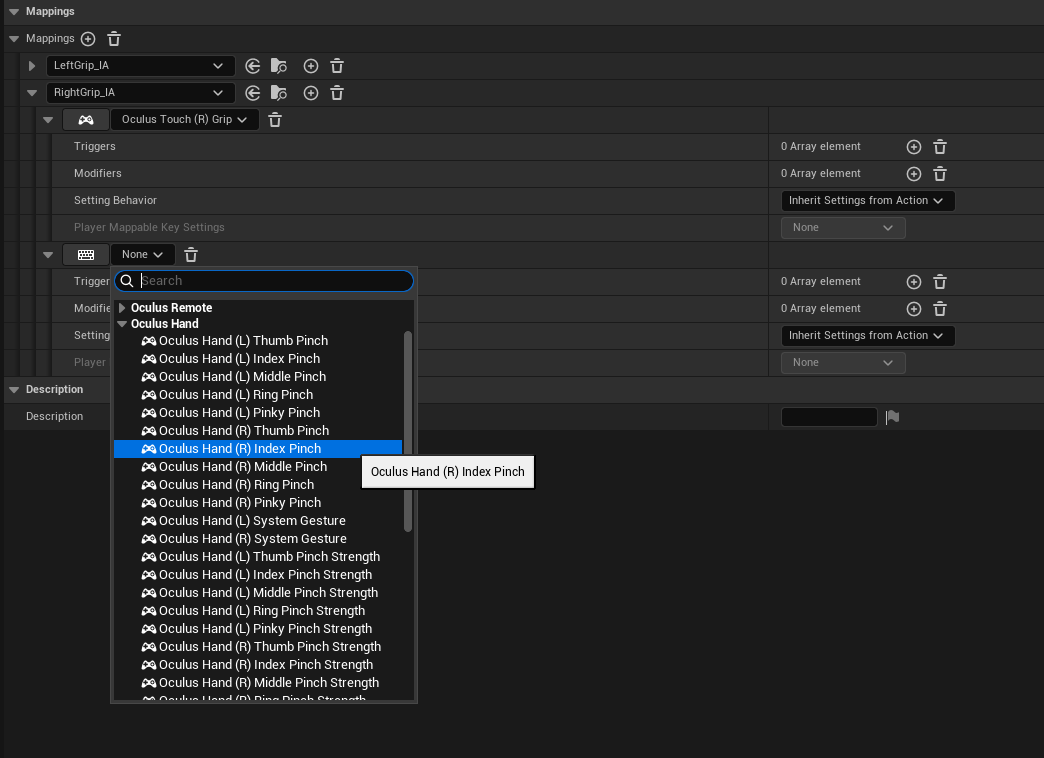The width and height of the screenshot is (1044, 758).
Task: Add a key binding to RightGrip_IA
Action: click(311, 93)
